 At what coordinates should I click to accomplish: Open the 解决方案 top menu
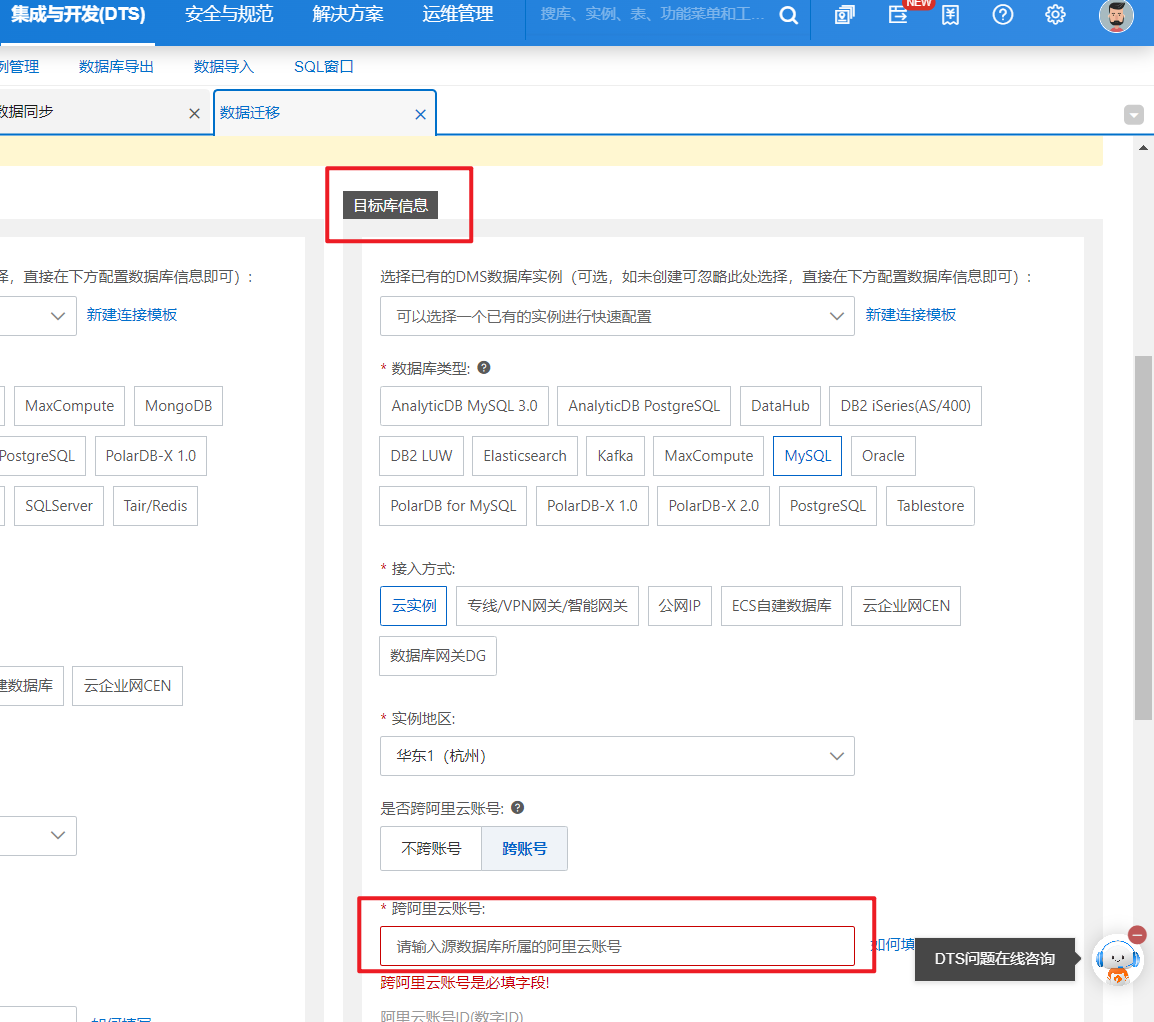pyautogui.click(x=348, y=15)
